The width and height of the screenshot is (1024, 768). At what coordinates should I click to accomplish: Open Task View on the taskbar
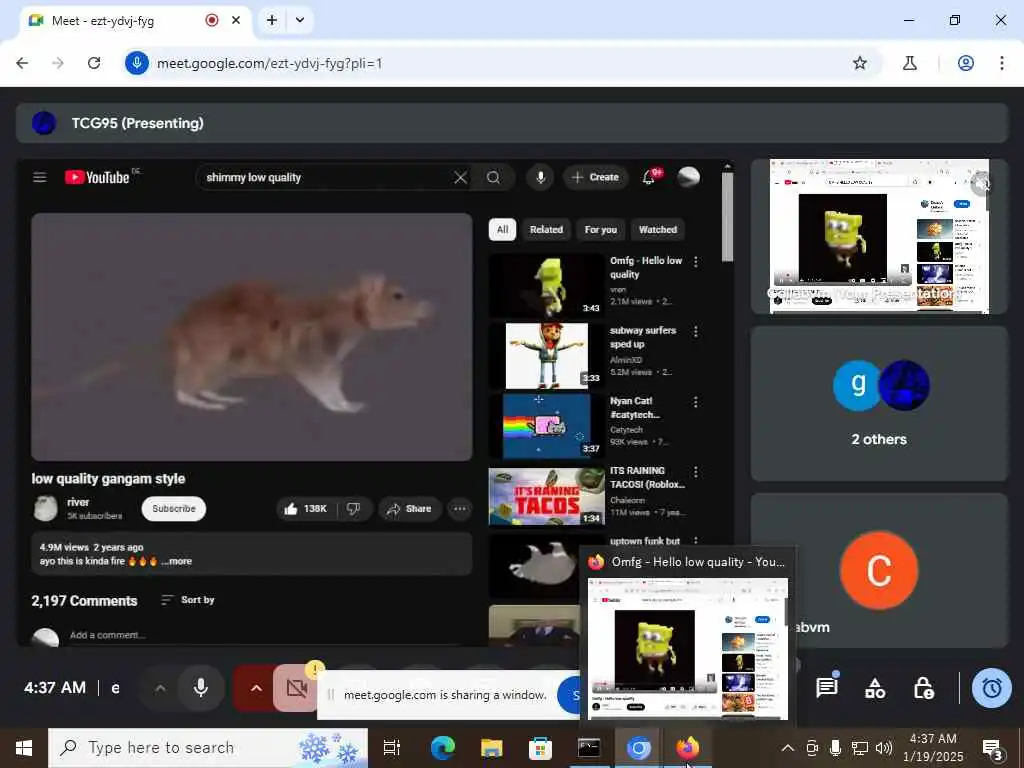point(392,748)
